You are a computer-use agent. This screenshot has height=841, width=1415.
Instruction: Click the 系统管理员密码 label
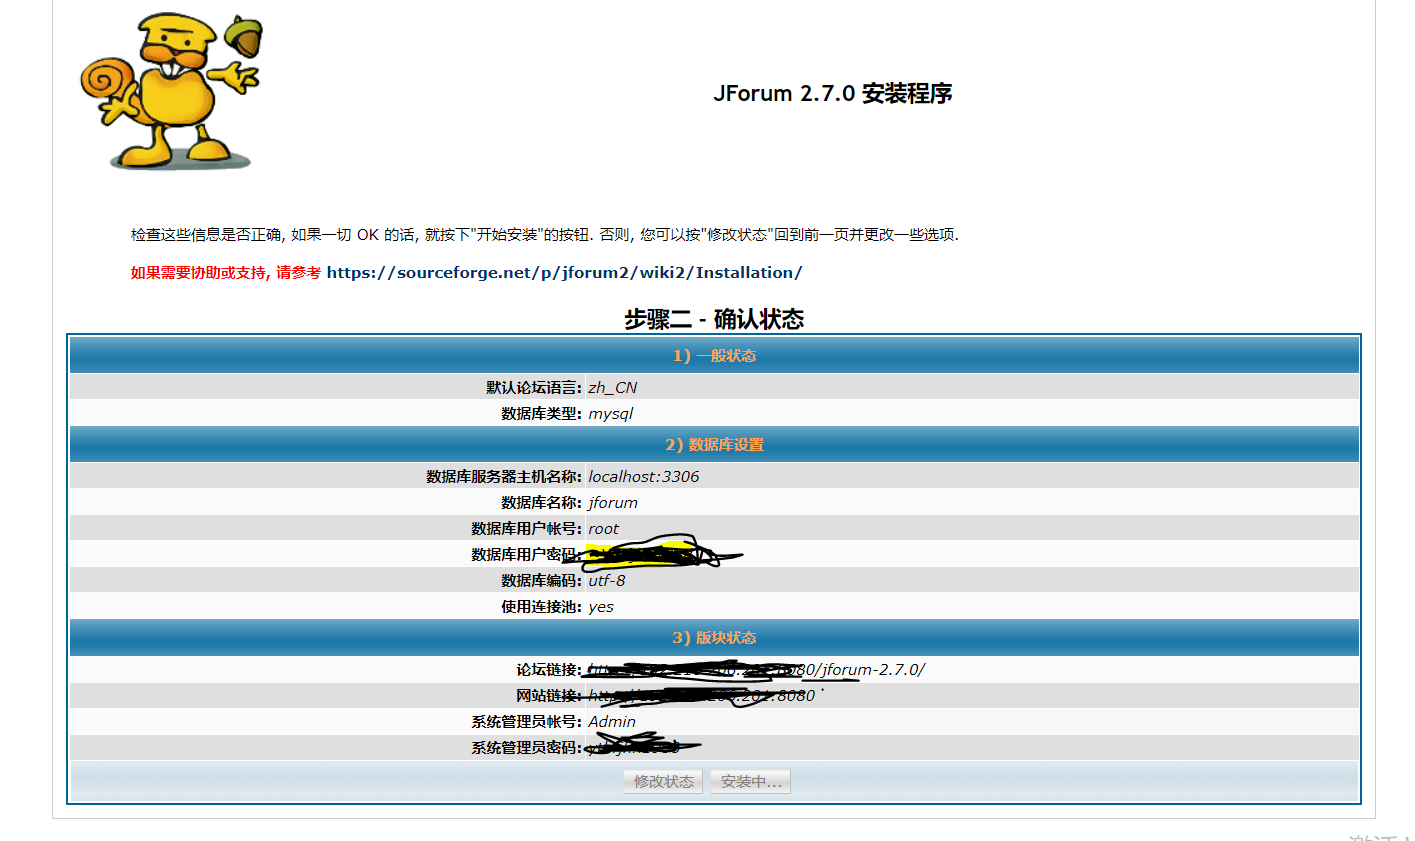(527, 748)
